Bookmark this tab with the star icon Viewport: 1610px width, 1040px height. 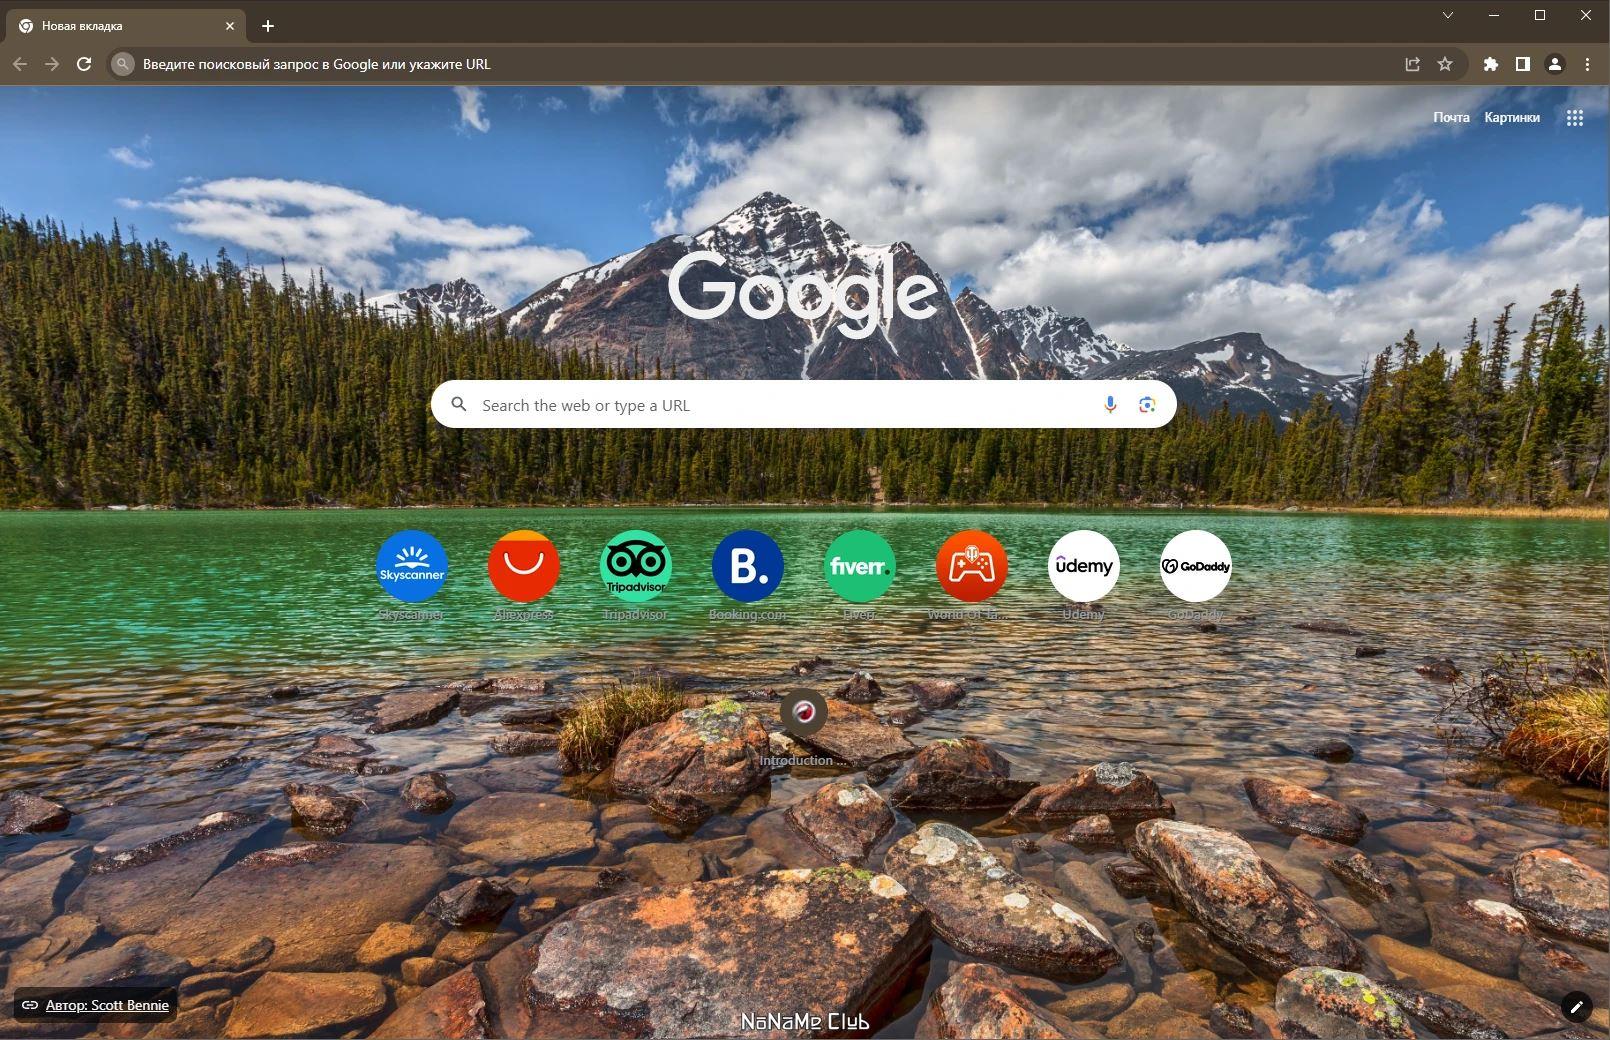1445,64
